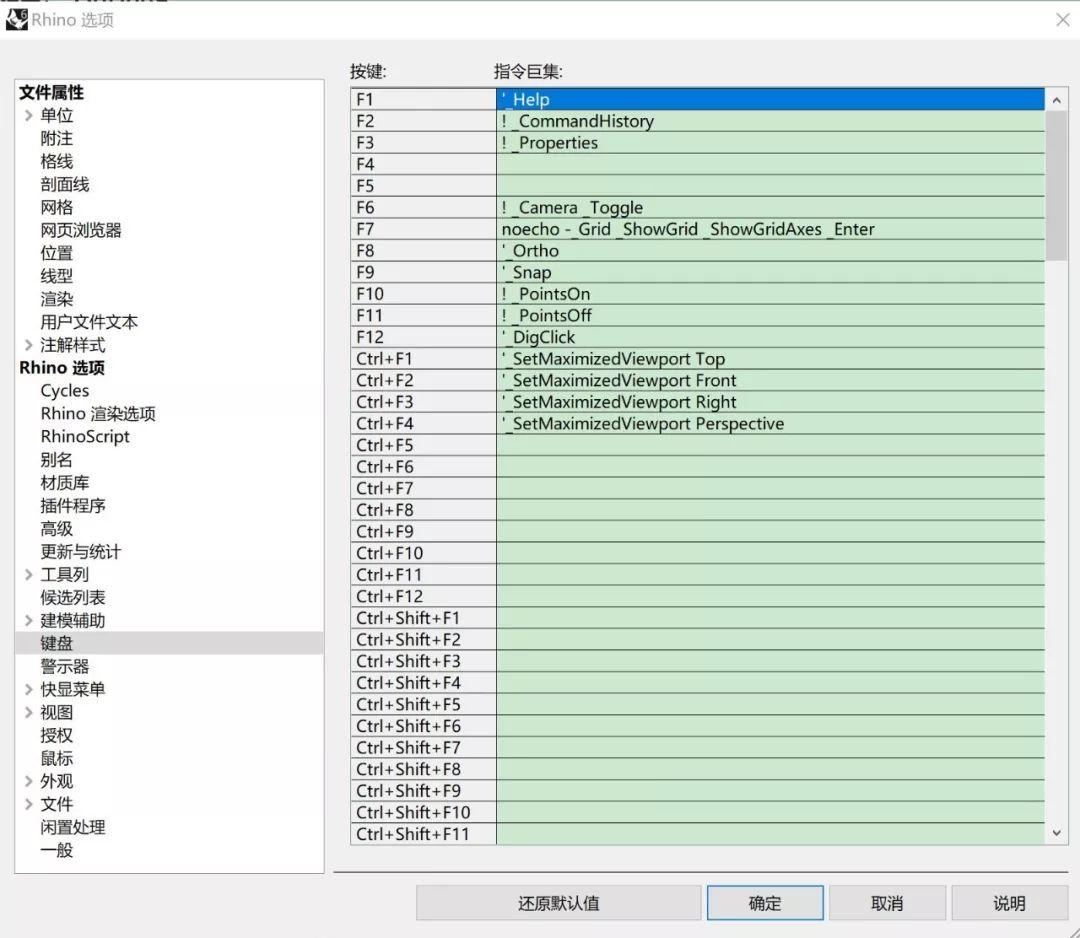Image resolution: width=1080 pixels, height=938 pixels.
Task: Open 一般 settings page
Action: [56, 850]
